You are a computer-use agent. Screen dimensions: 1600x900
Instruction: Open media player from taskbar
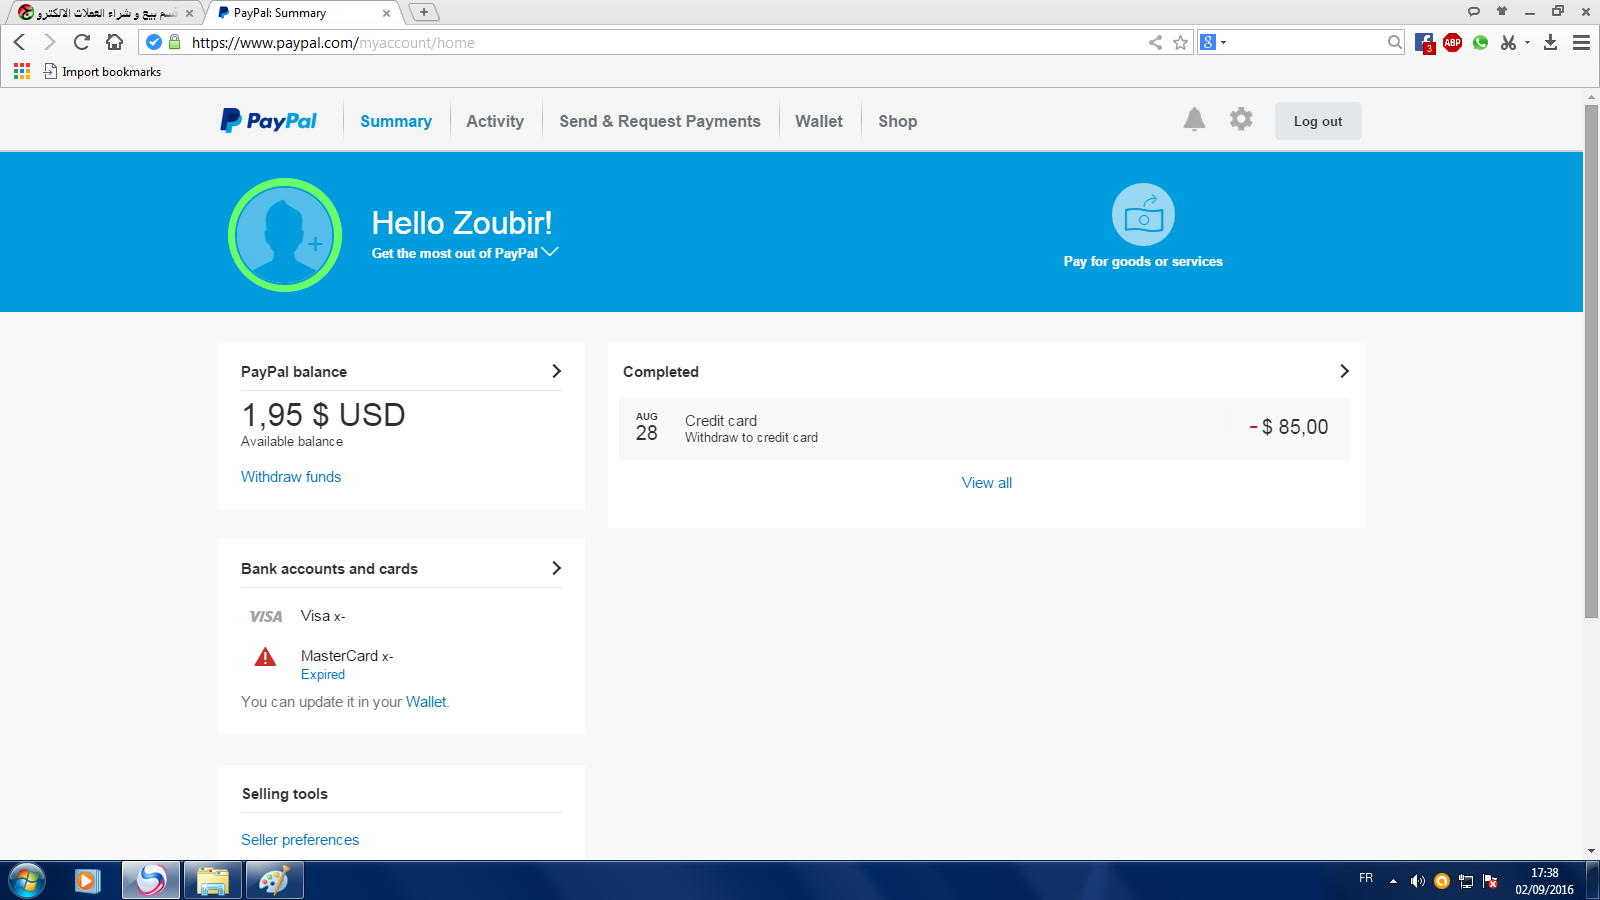[87, 881]
